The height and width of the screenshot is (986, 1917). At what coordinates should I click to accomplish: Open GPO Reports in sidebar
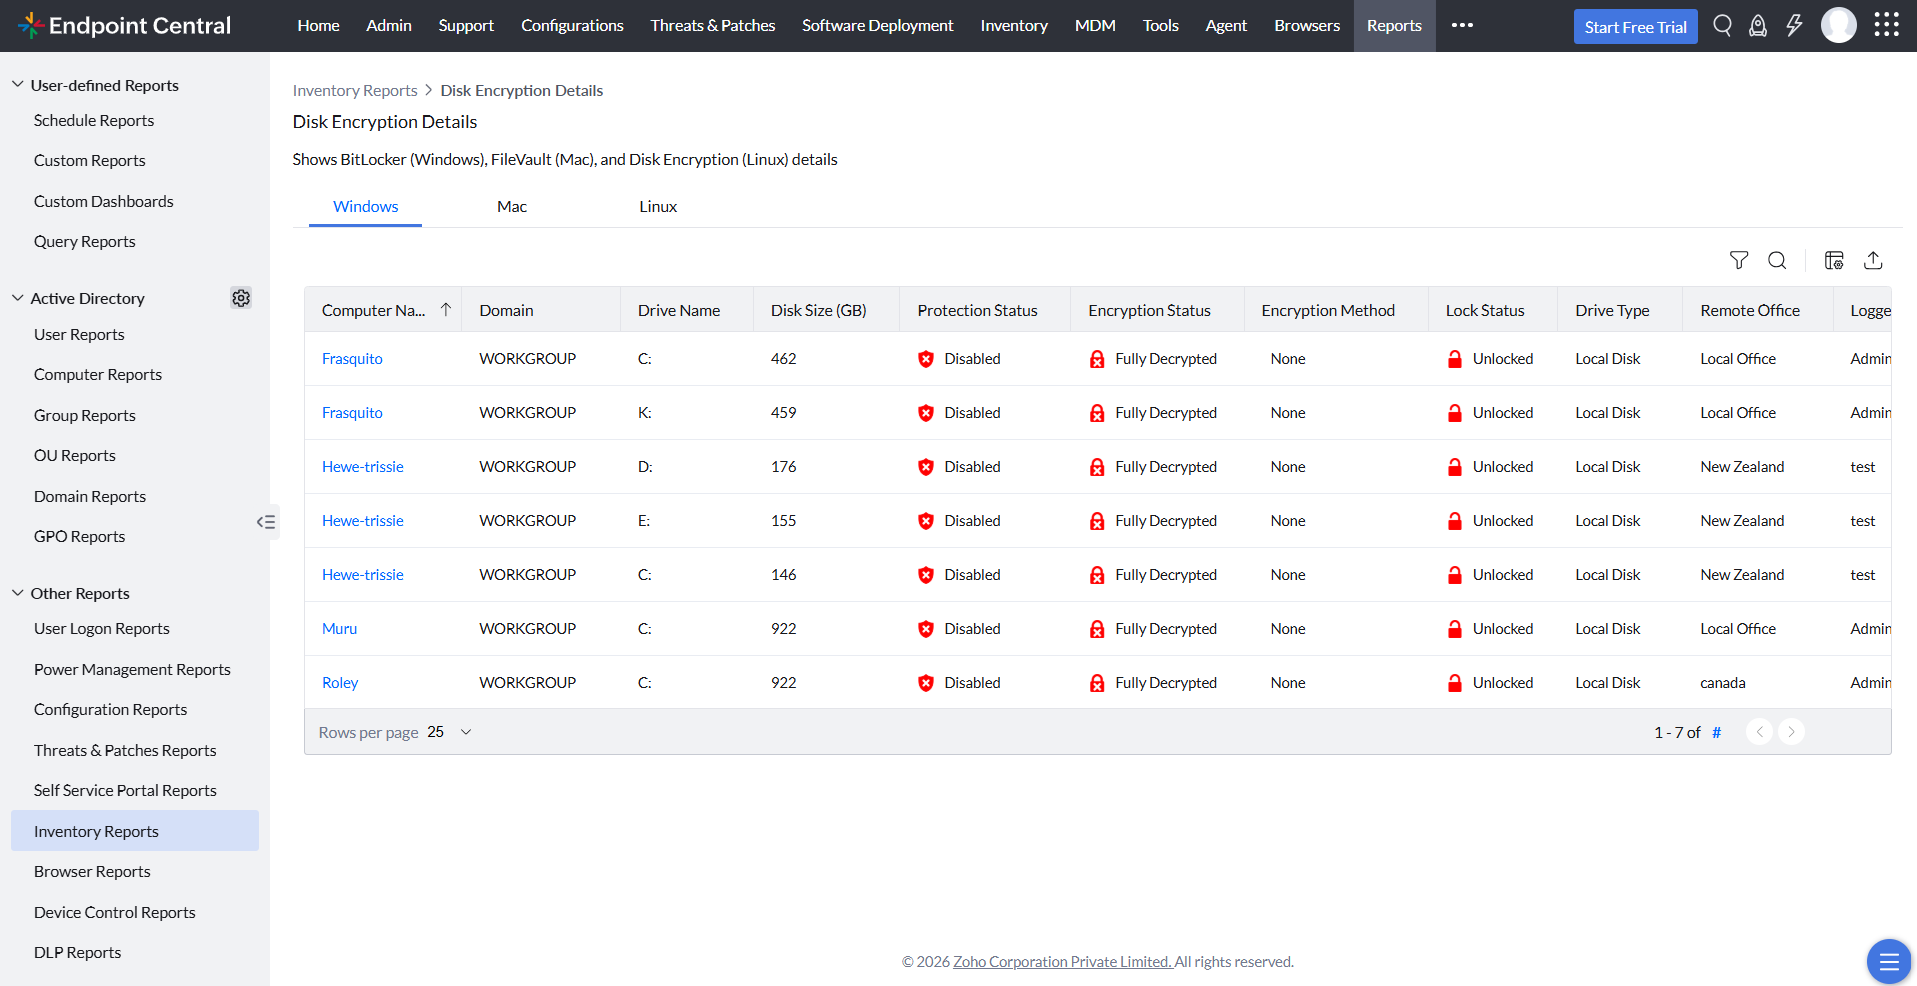[80, 536]
